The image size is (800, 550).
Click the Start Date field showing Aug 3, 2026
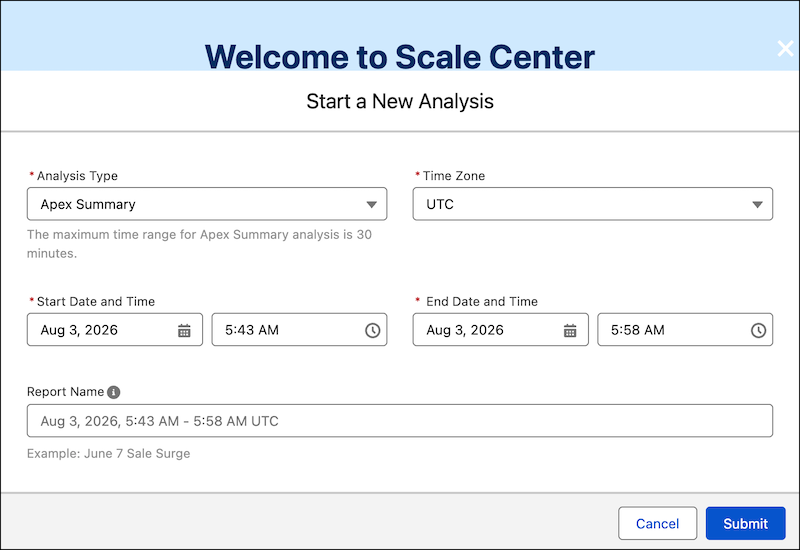point(115,330)
